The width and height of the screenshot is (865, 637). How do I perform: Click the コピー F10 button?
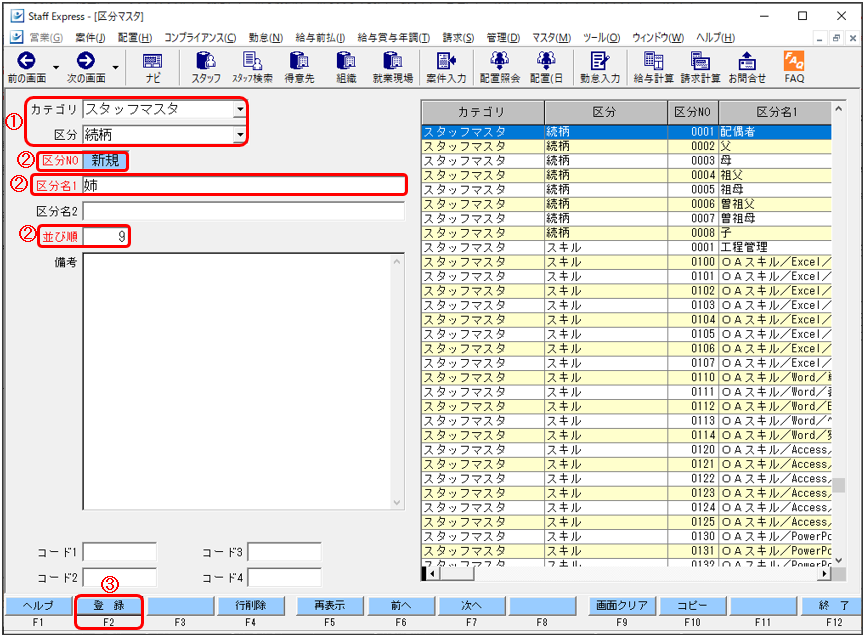pyautogui.click(x=692, y=606)
